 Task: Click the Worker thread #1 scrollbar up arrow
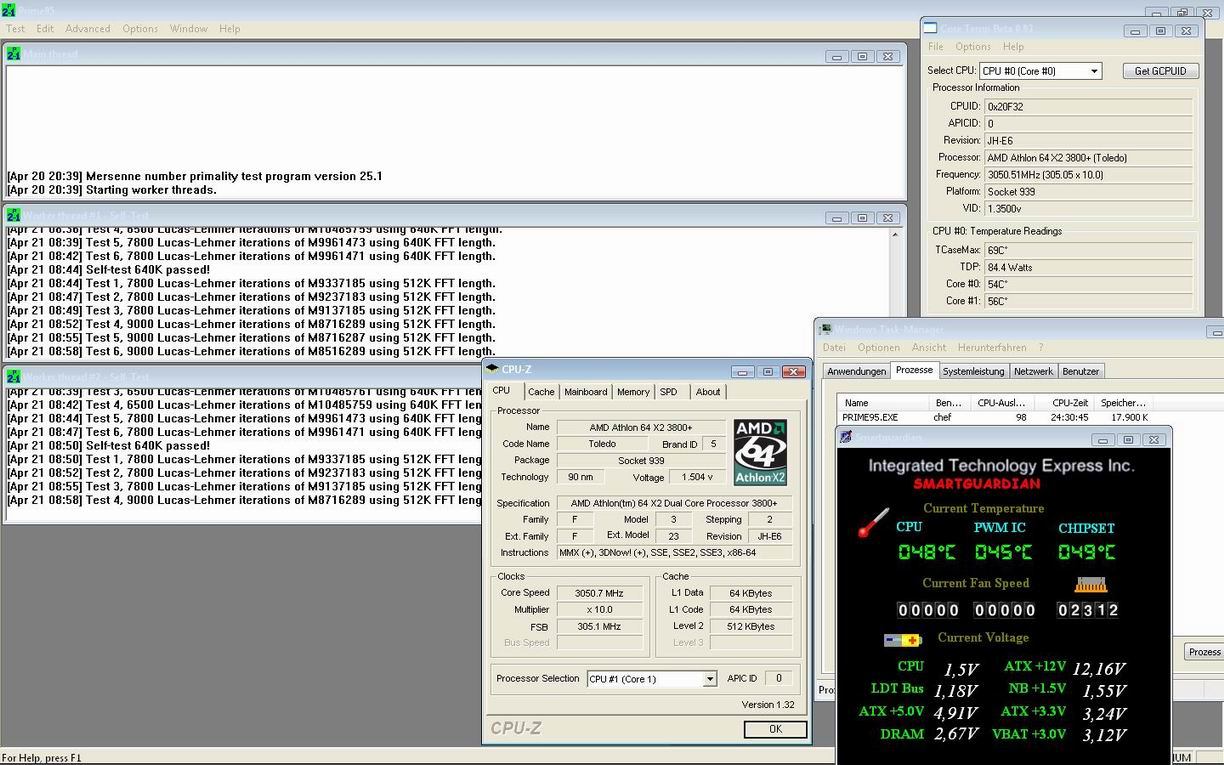[x=896, y=234]
